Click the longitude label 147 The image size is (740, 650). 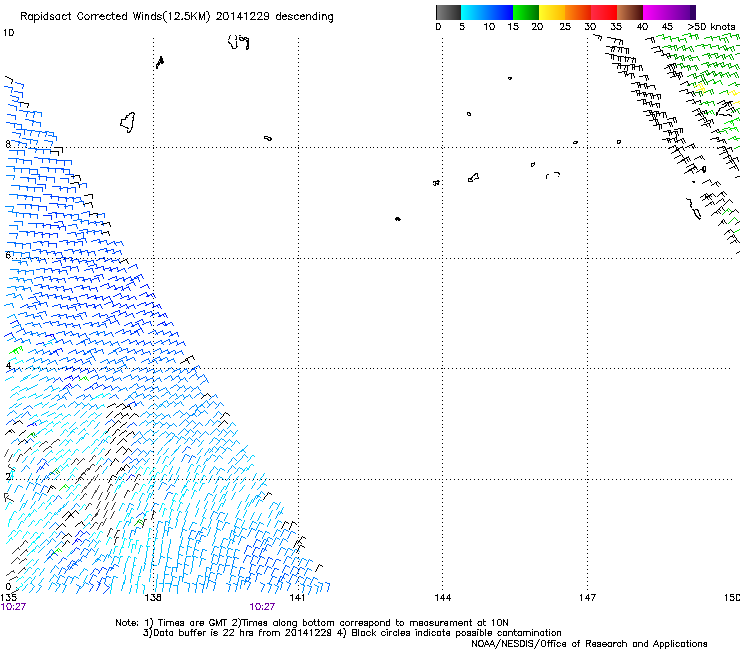(x=588, y=598)
